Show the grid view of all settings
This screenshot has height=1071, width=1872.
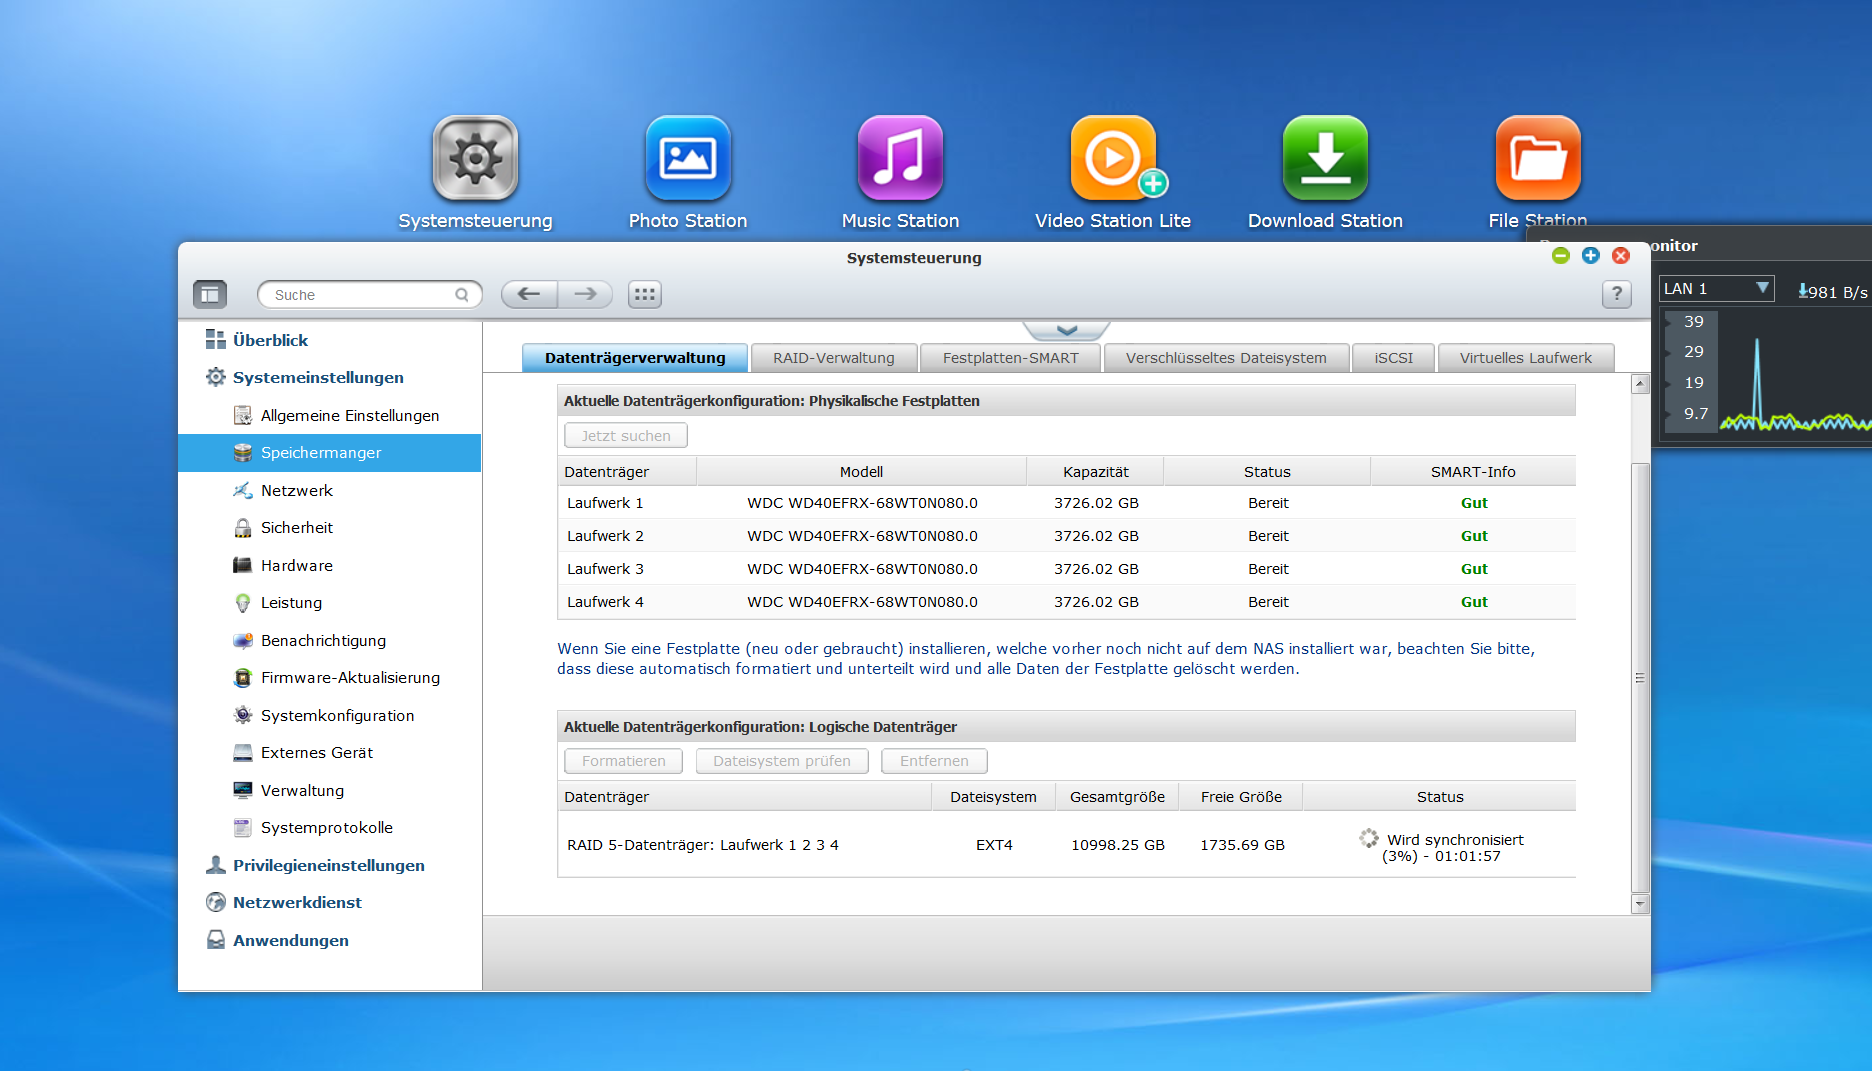645,294
